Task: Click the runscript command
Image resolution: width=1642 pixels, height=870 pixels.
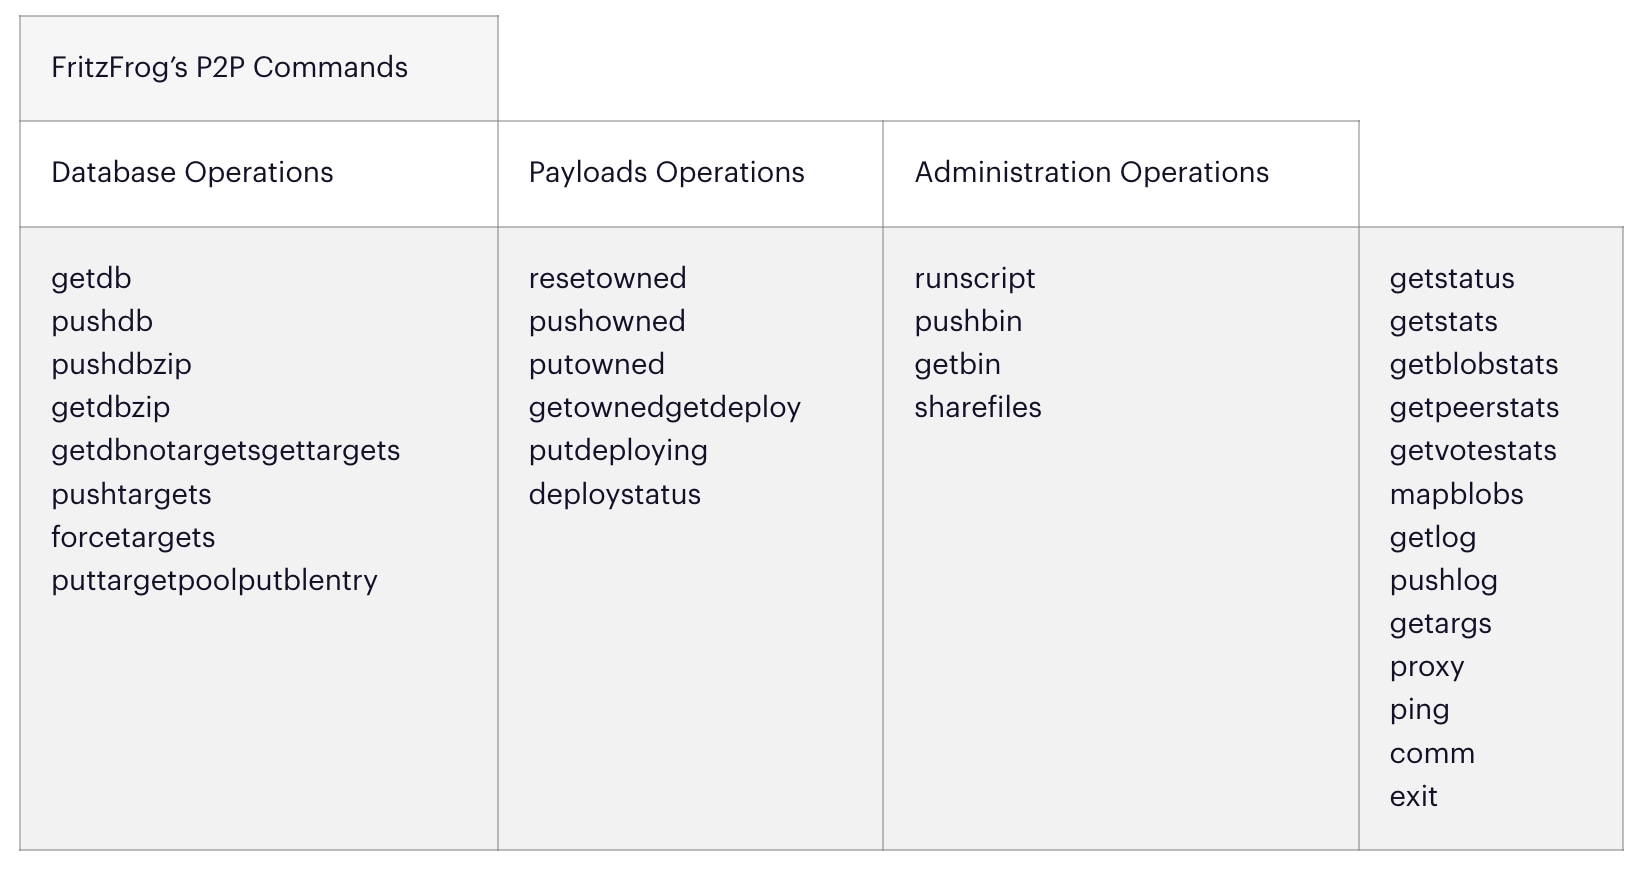Action: click(x=974, y=279)
